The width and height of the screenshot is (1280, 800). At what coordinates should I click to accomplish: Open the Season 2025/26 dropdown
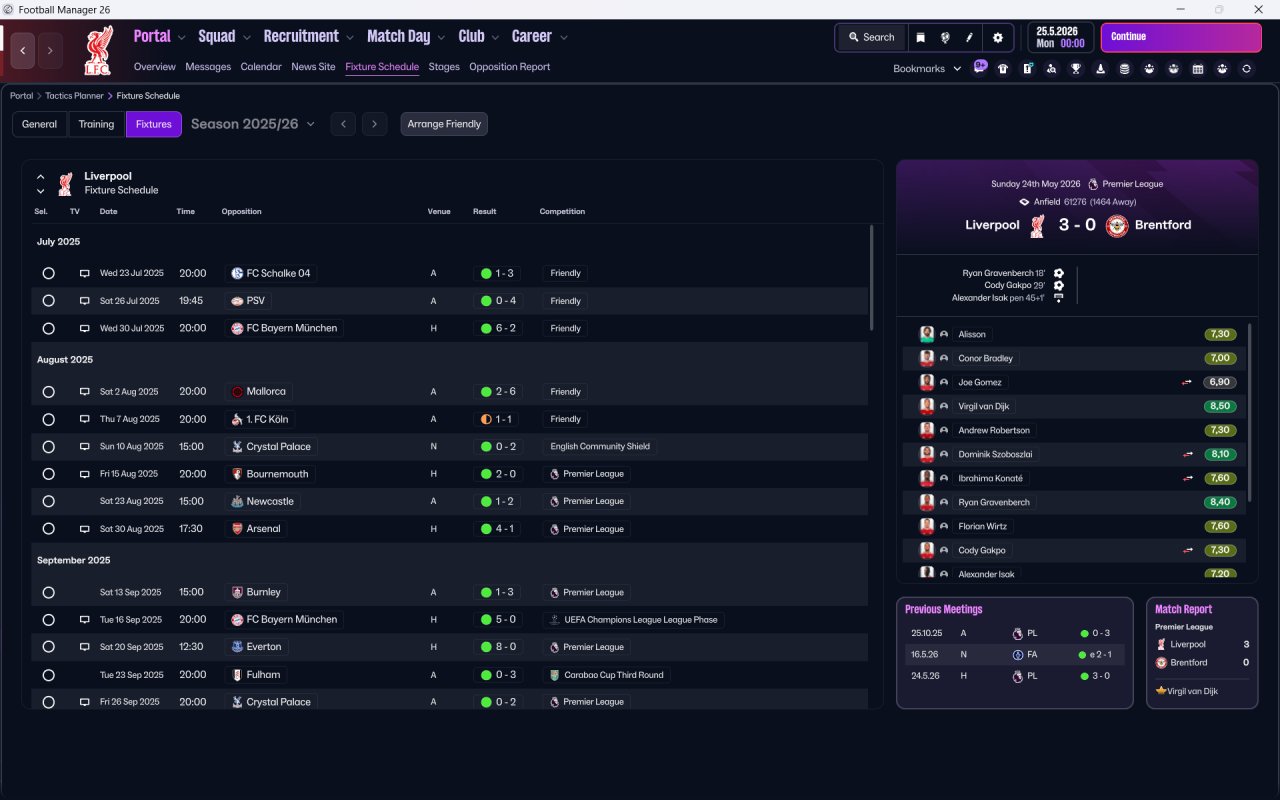point(253,124)
